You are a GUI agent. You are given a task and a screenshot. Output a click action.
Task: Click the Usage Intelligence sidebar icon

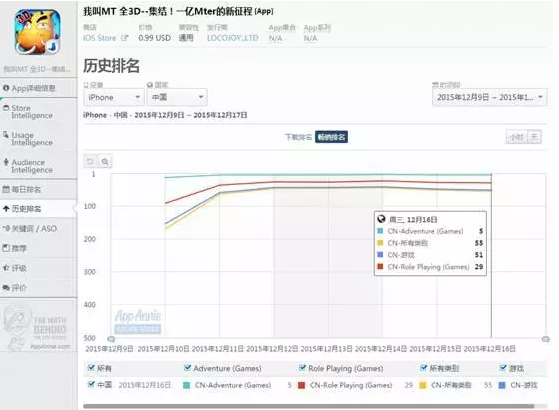coord(6,134)
